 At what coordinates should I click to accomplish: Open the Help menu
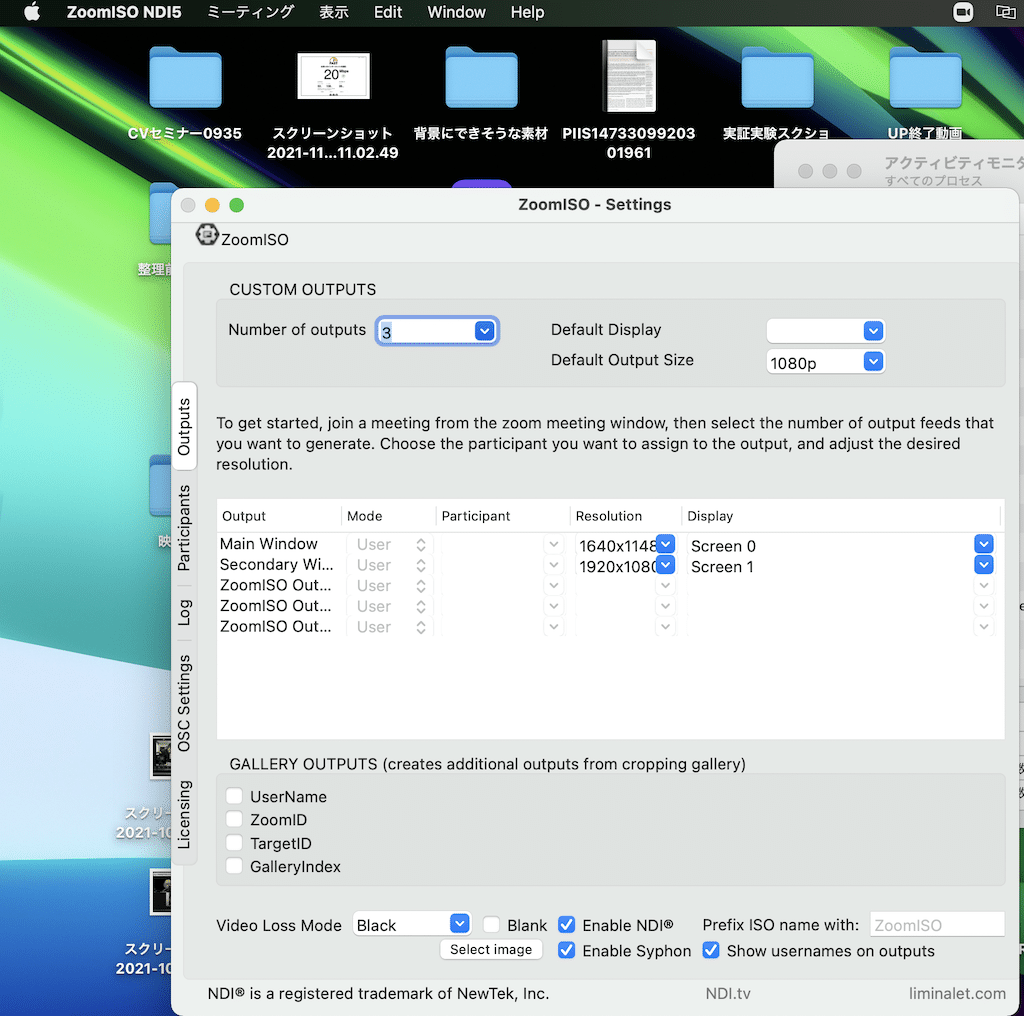click(527, 12)
